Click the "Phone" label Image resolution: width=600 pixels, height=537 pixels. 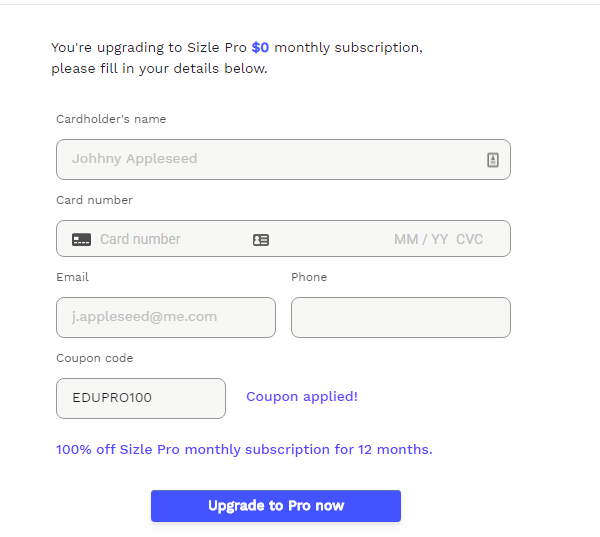[x=309, y=277]
